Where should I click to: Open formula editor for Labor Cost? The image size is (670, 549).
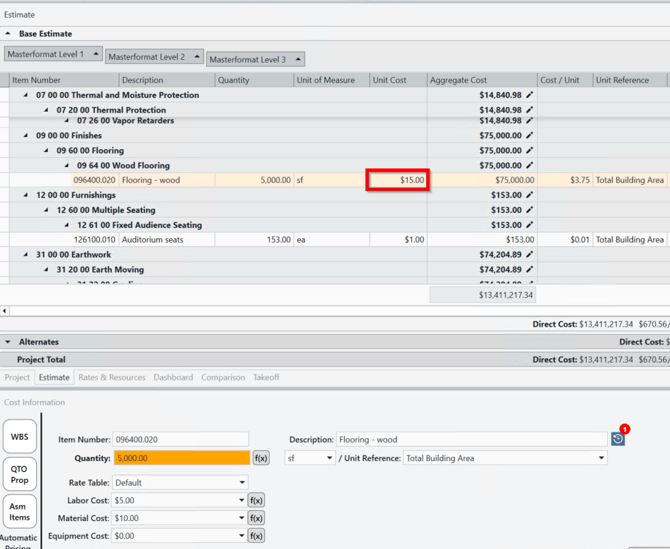coord(256,500)
